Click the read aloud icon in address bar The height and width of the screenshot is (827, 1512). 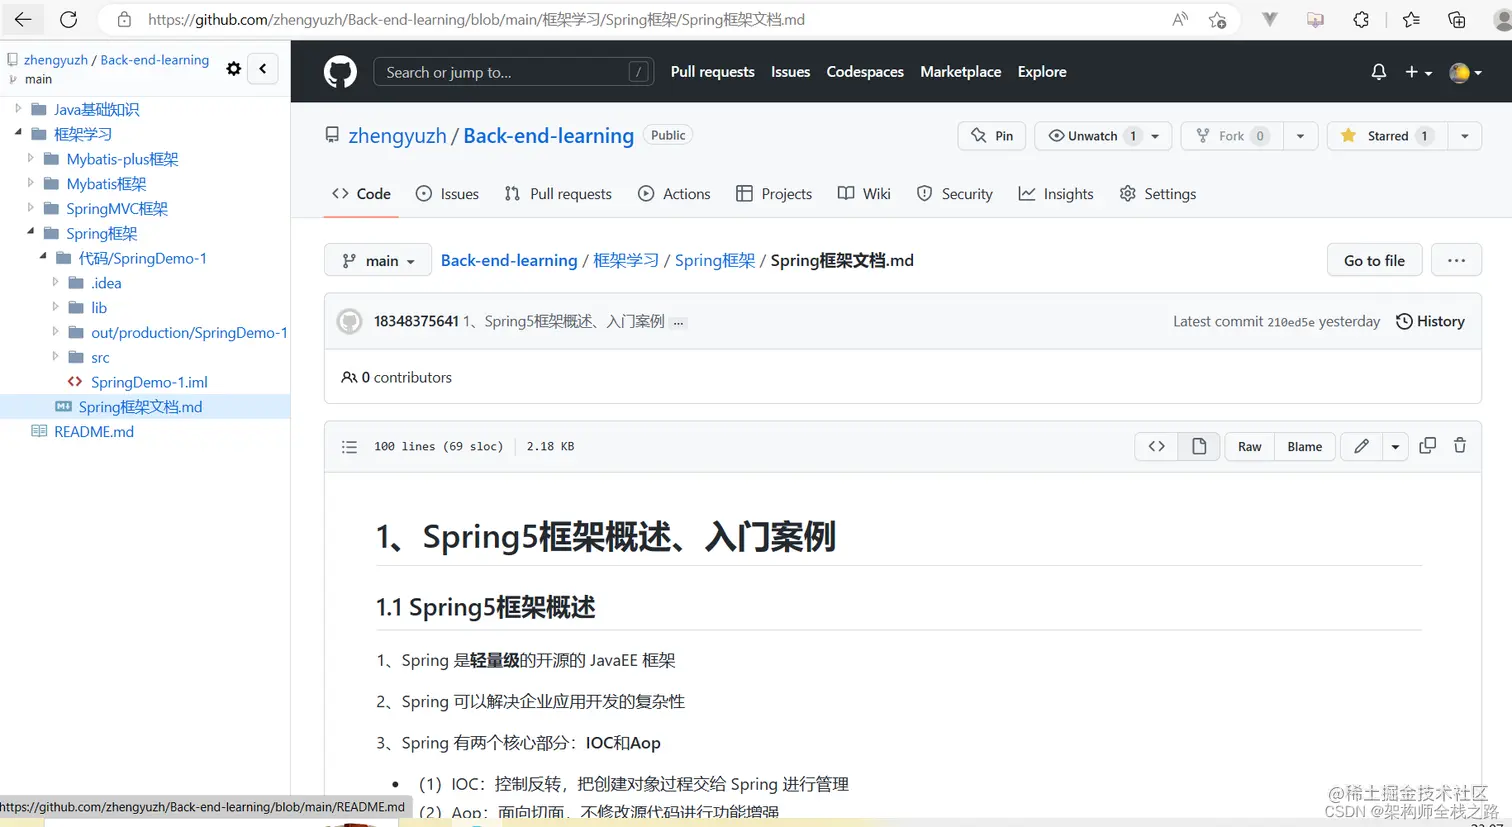click(1180, 19)
